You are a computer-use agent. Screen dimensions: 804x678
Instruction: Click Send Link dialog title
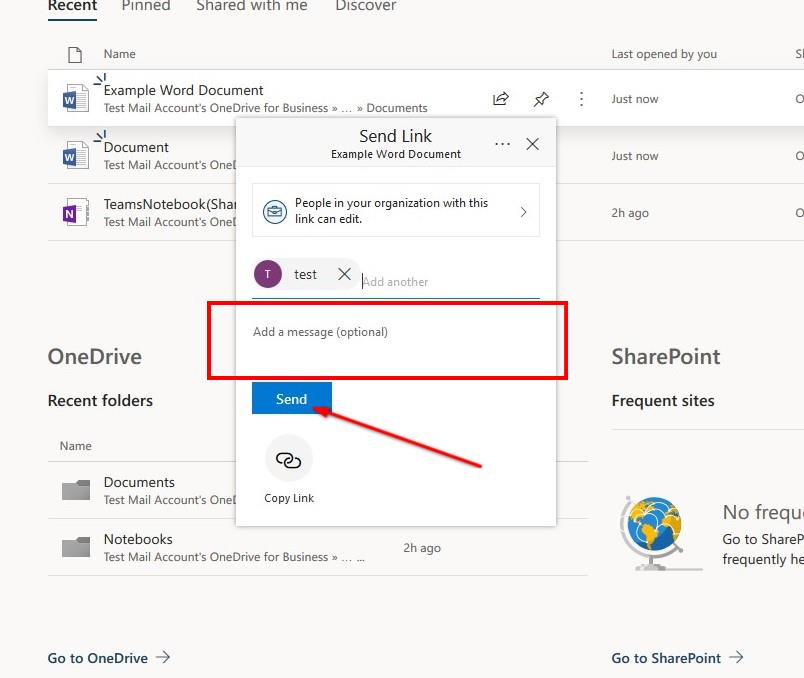click(395, 136)
